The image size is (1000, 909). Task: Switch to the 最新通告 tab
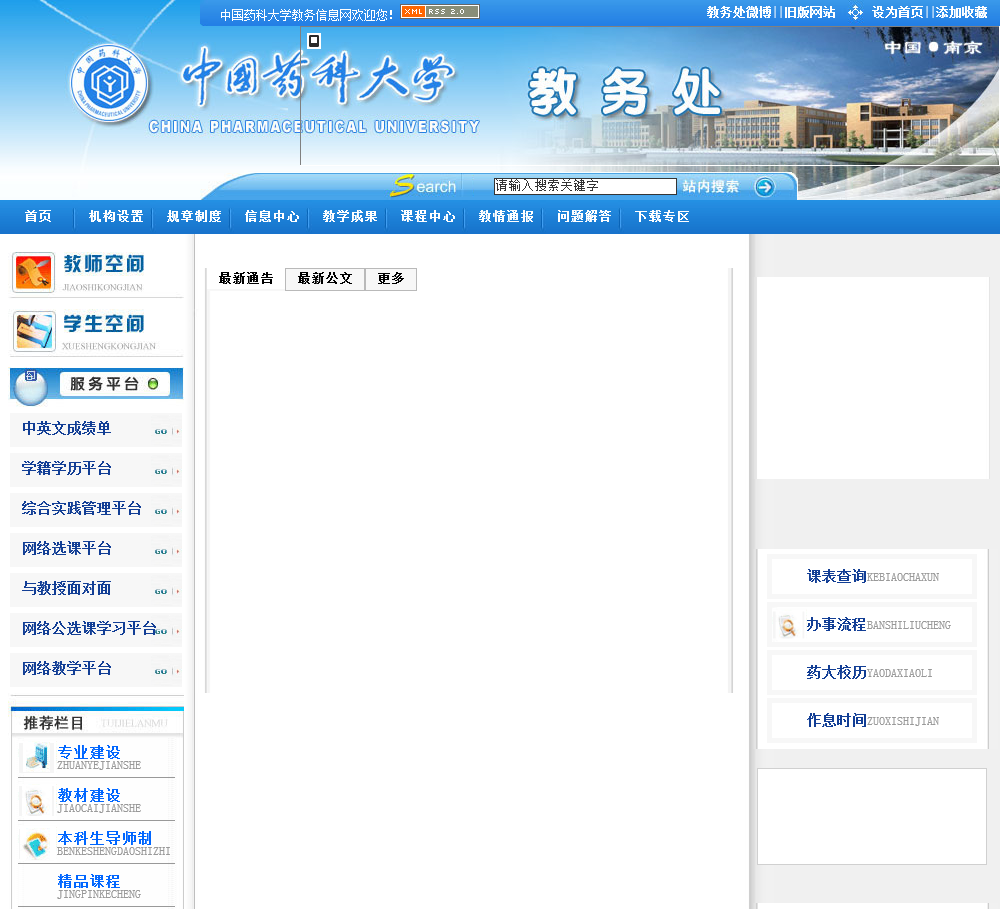246,279
